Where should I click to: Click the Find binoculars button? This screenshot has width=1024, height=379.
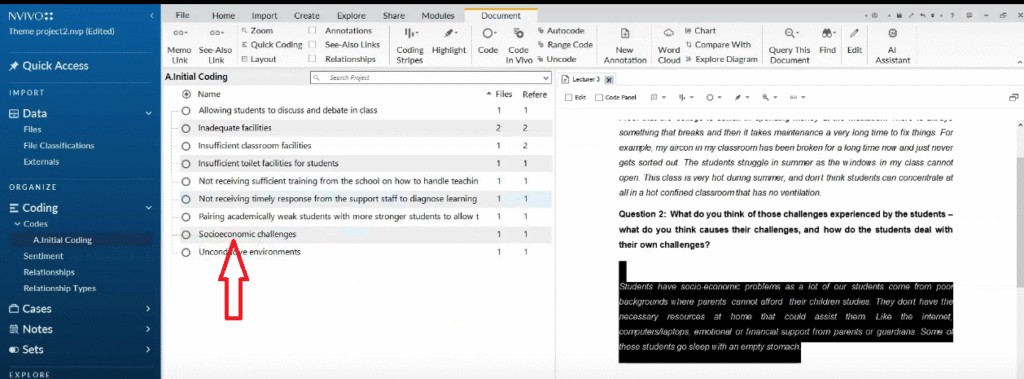tap(827, 41)
